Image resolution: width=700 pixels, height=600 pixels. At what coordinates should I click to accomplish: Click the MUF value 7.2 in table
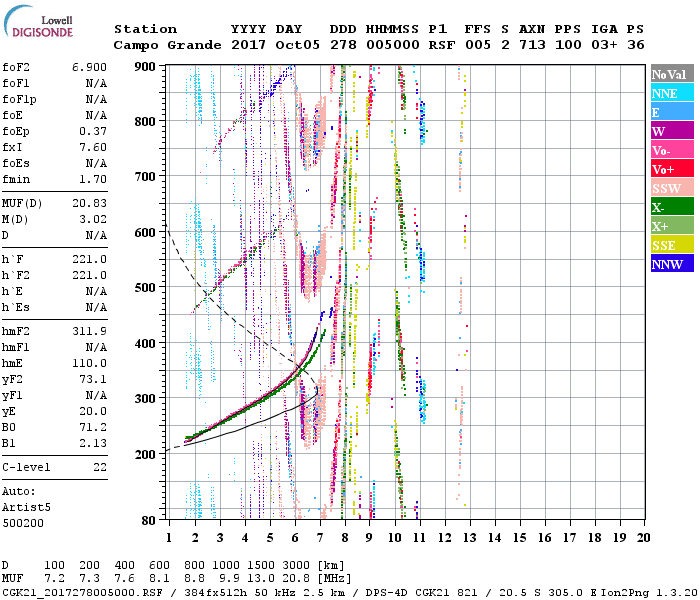click(x=54, y=579)
